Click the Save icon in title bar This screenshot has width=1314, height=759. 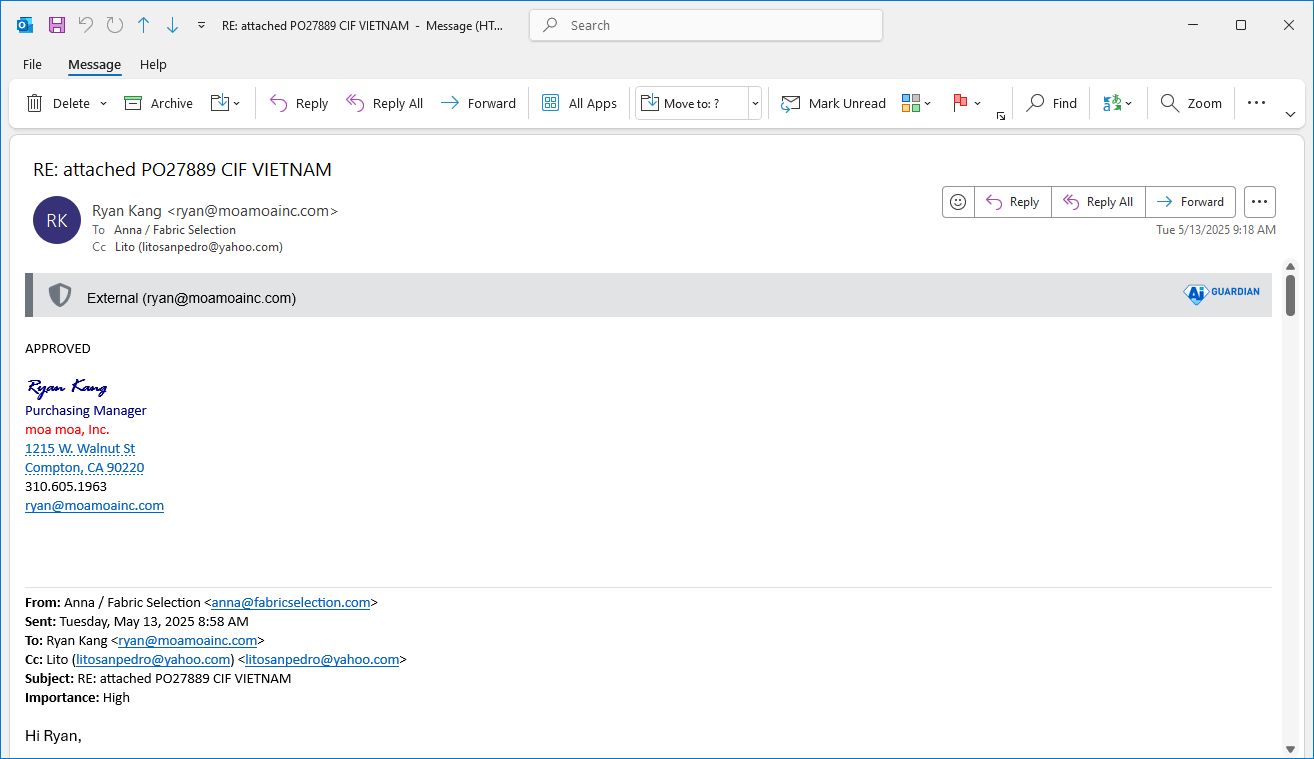(56, 25)
